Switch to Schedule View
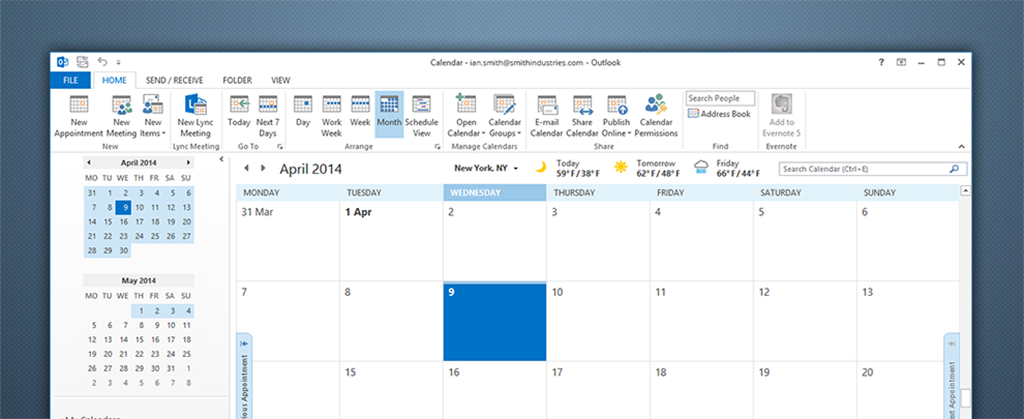 coord(421,116)
